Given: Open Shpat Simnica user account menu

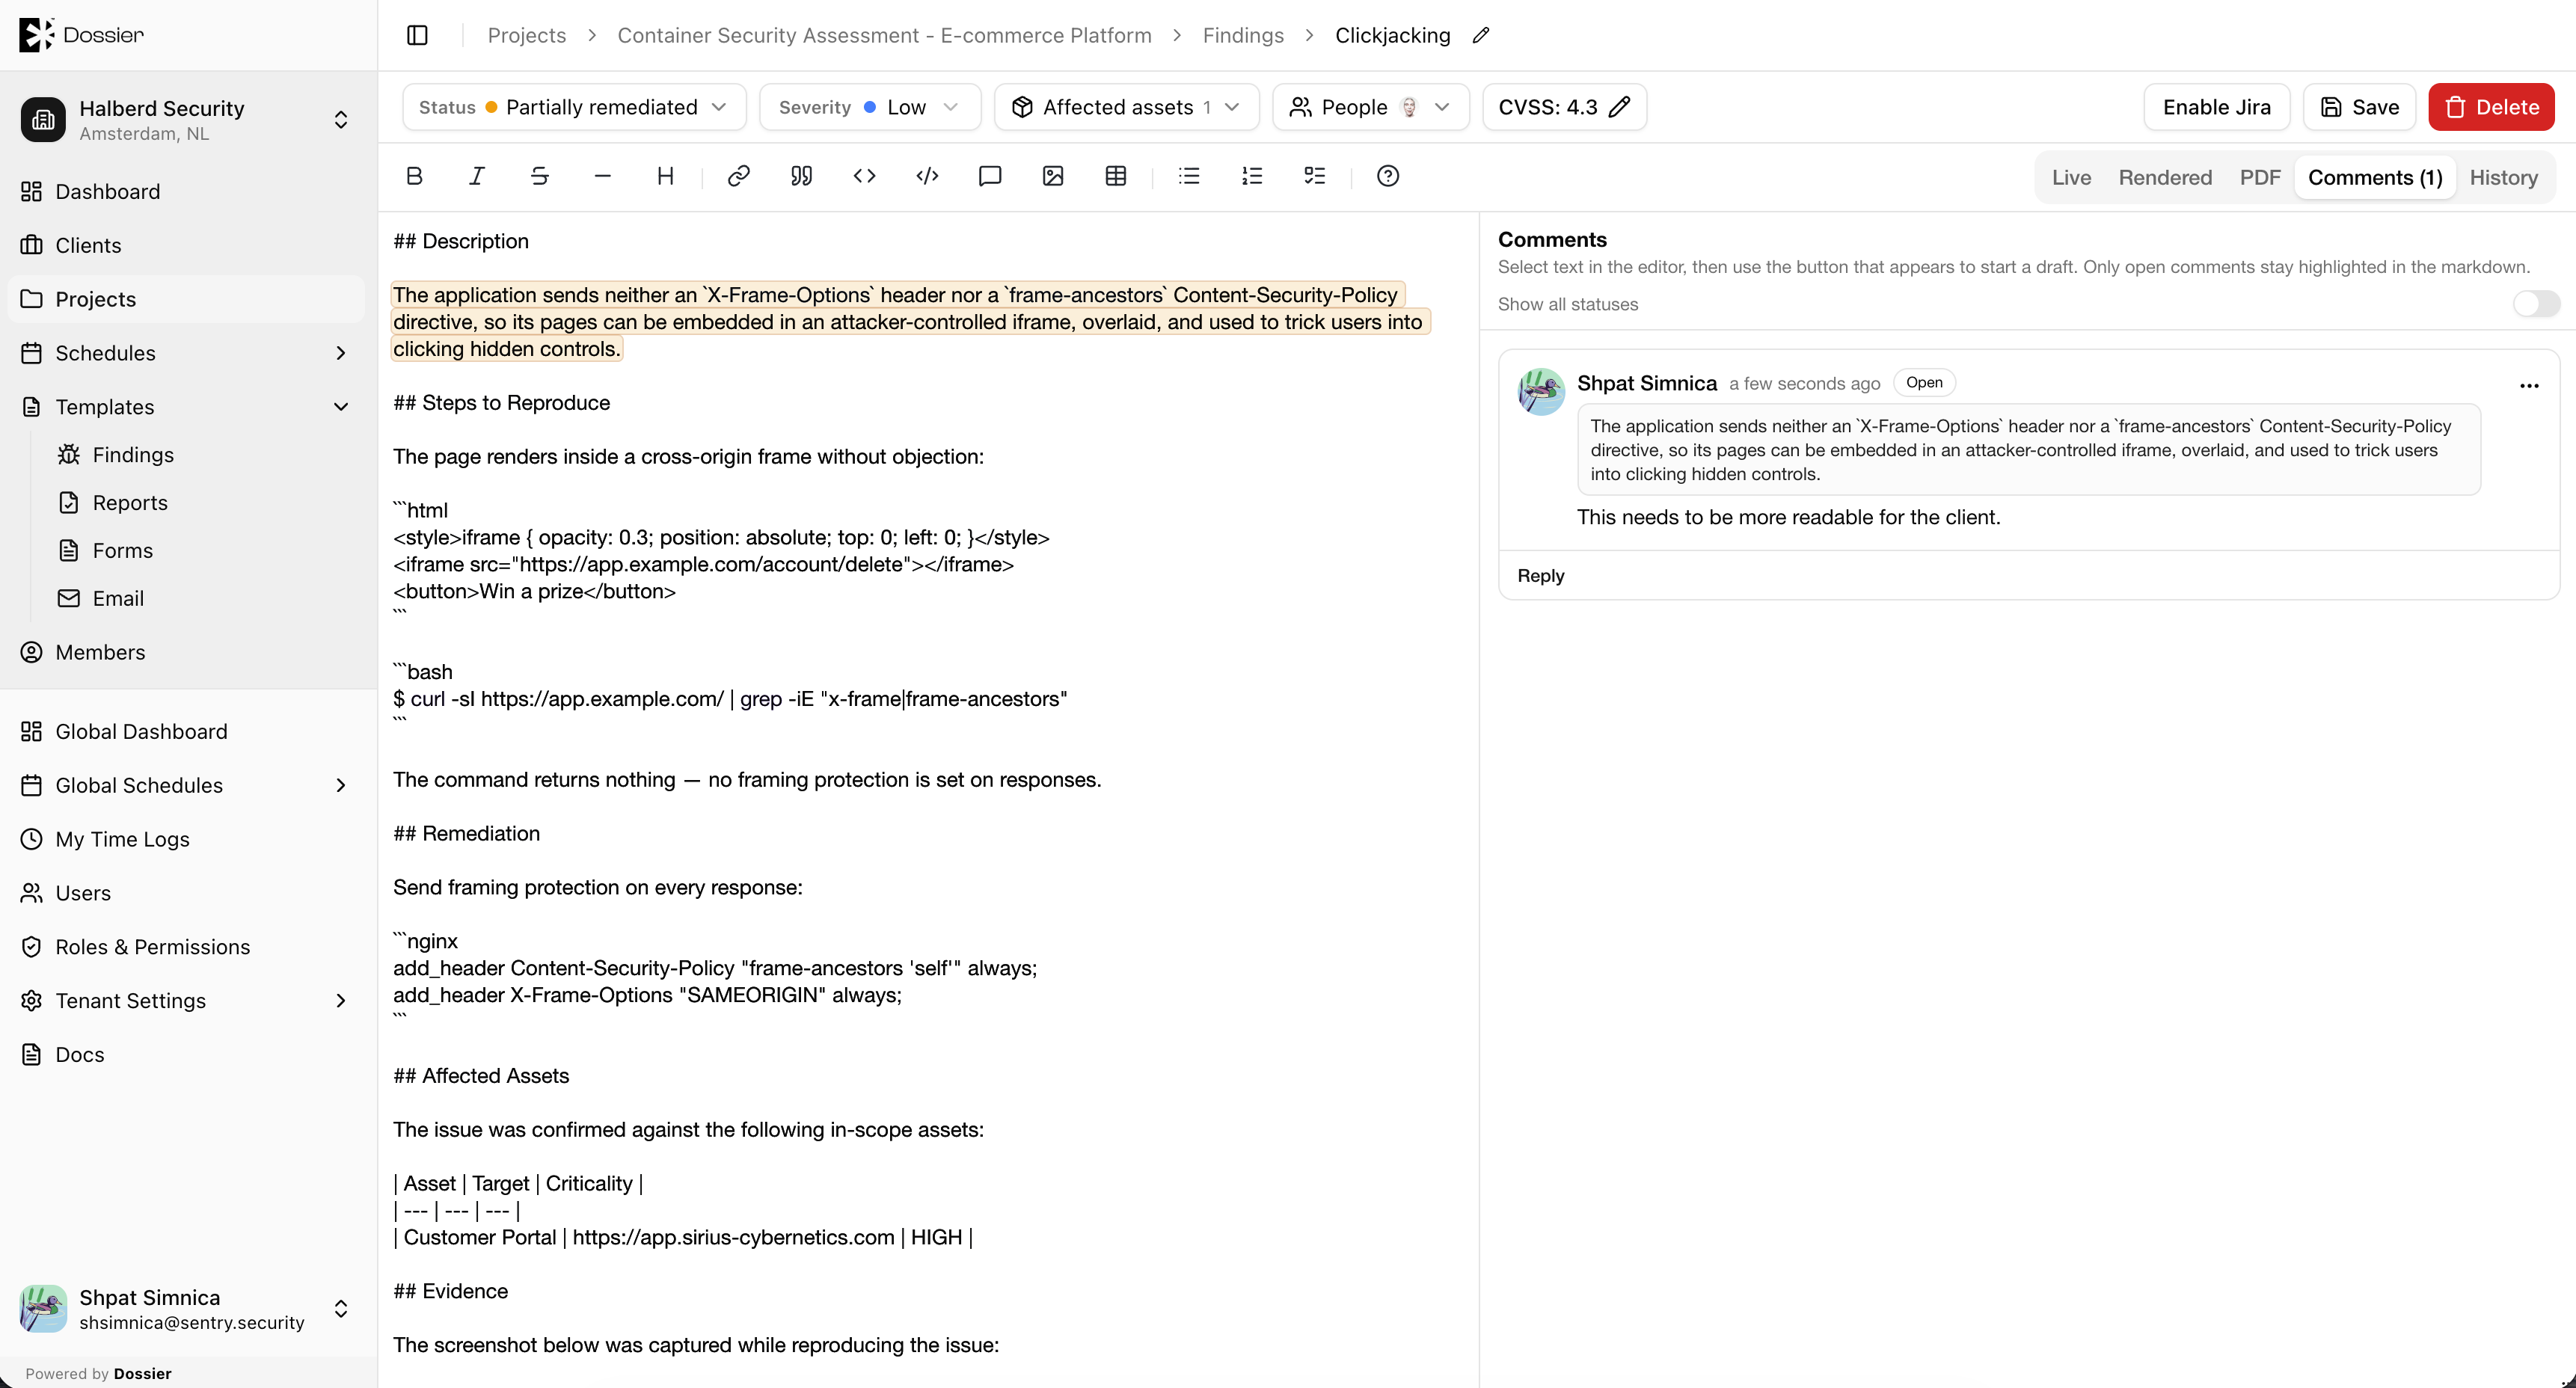Looking at the screenshot, I should tap(188, 1309).
